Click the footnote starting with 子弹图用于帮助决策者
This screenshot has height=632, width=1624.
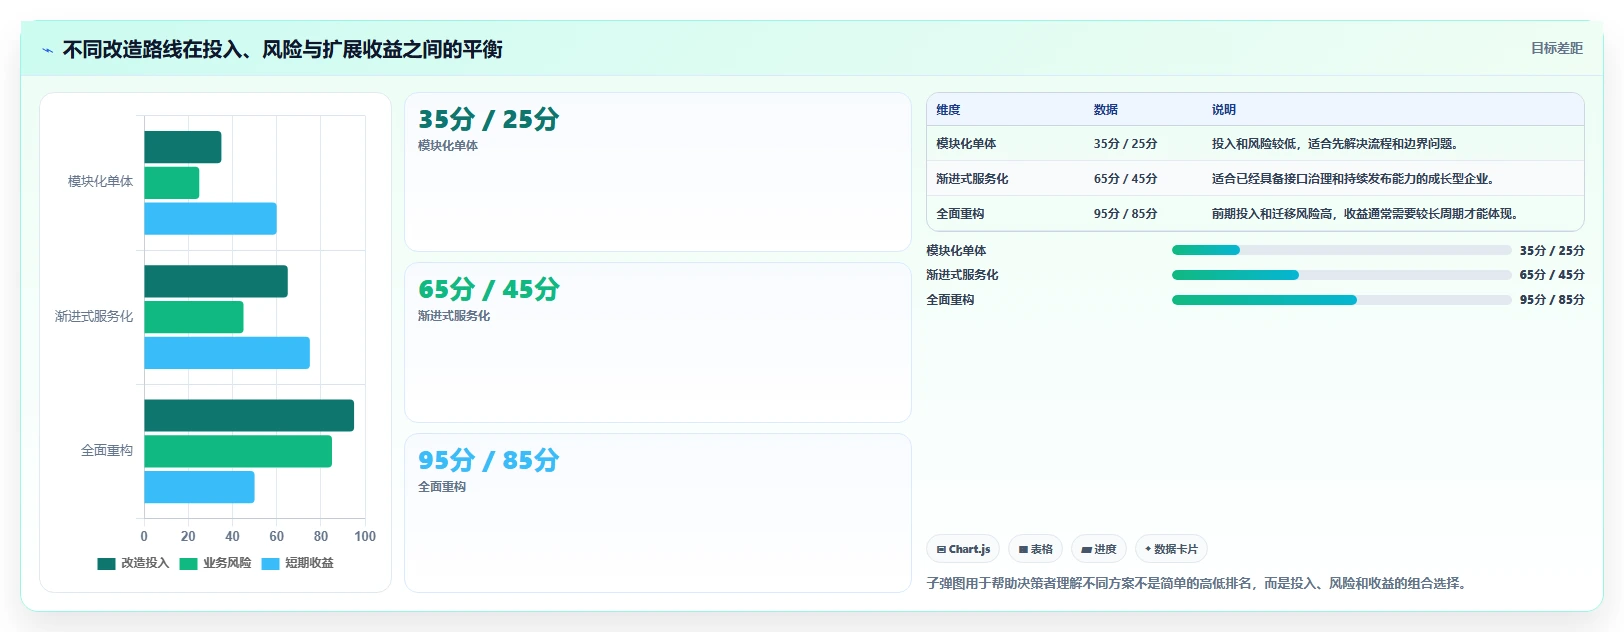(x=1199, y=584)
